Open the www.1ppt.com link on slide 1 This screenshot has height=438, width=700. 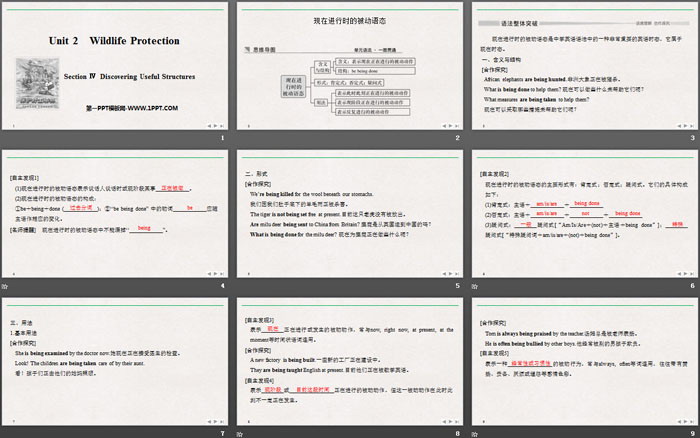click(116, 107)
